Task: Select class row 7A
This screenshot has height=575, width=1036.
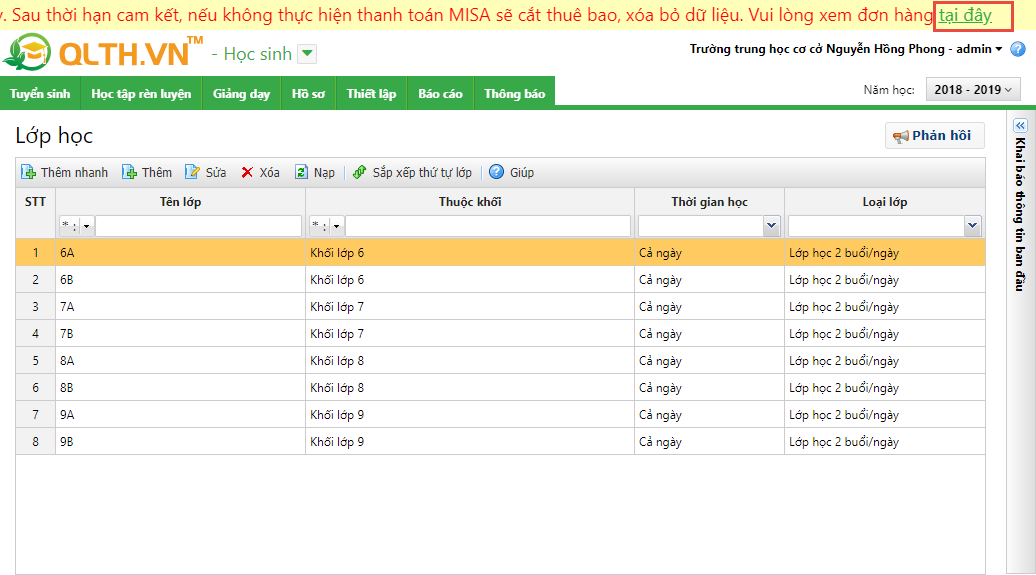Action: (500, 307)
